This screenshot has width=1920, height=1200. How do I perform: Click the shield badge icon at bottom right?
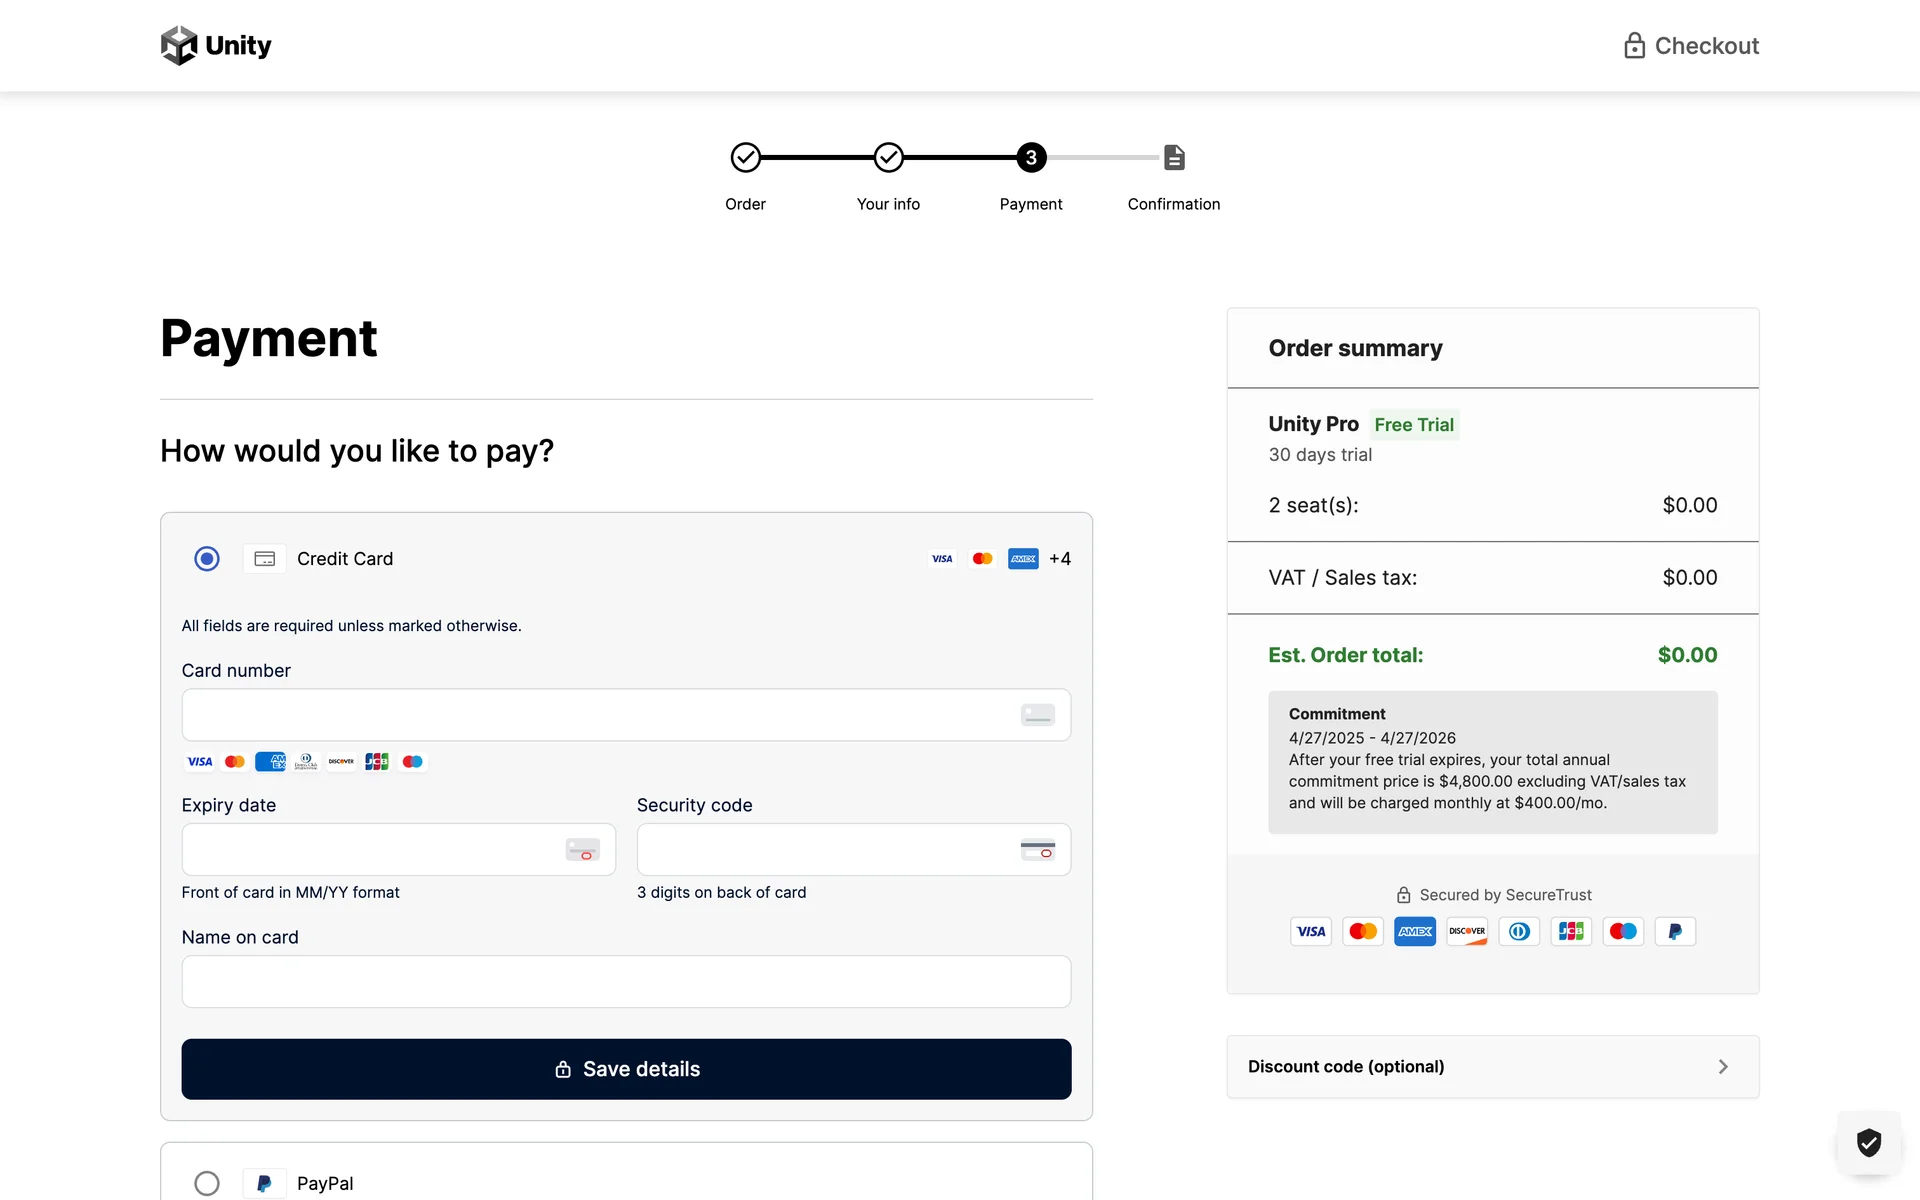pyautogui.click(x=1868, y=1142)
